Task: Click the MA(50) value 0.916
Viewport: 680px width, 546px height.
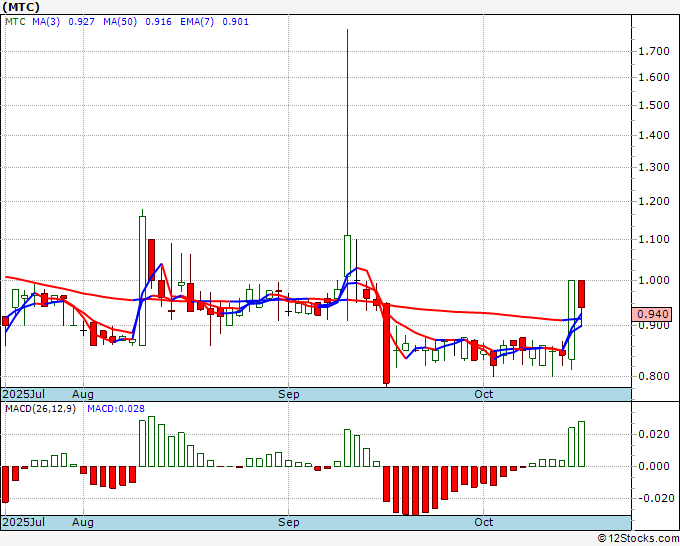Action: (158, 22)
